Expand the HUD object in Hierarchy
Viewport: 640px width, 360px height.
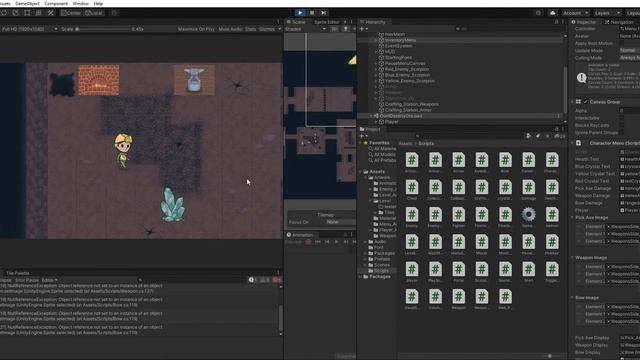point(376,52)
